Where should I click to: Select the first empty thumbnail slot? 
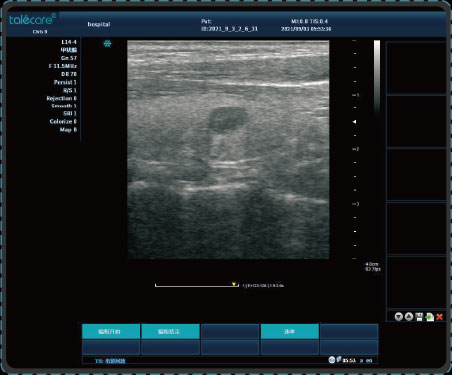(416, 68)
